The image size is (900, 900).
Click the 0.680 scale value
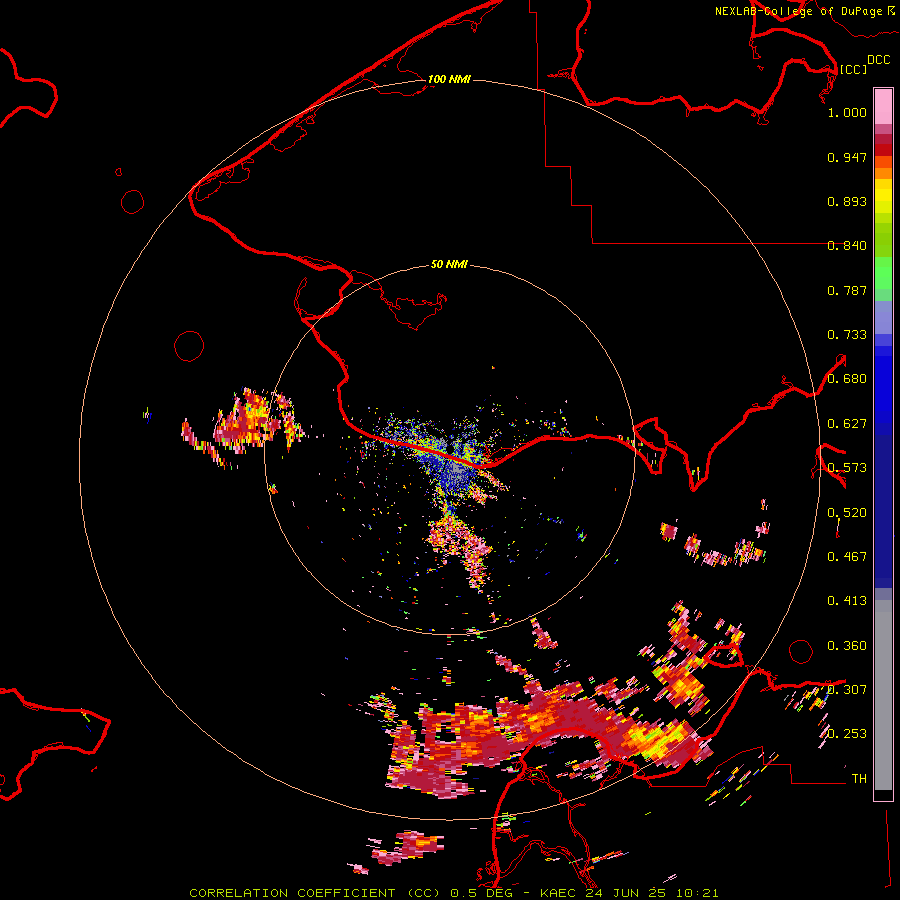847,379
